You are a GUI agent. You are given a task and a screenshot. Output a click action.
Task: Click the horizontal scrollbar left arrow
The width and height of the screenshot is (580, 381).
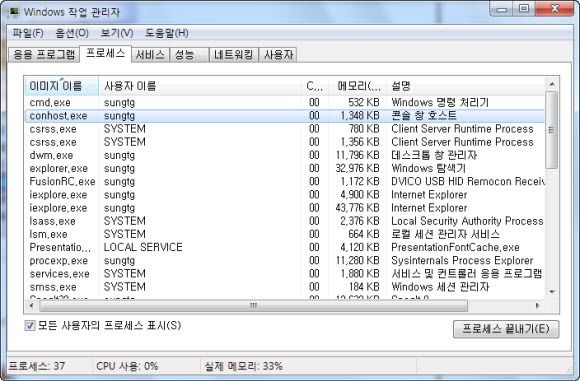coord(31,306)
